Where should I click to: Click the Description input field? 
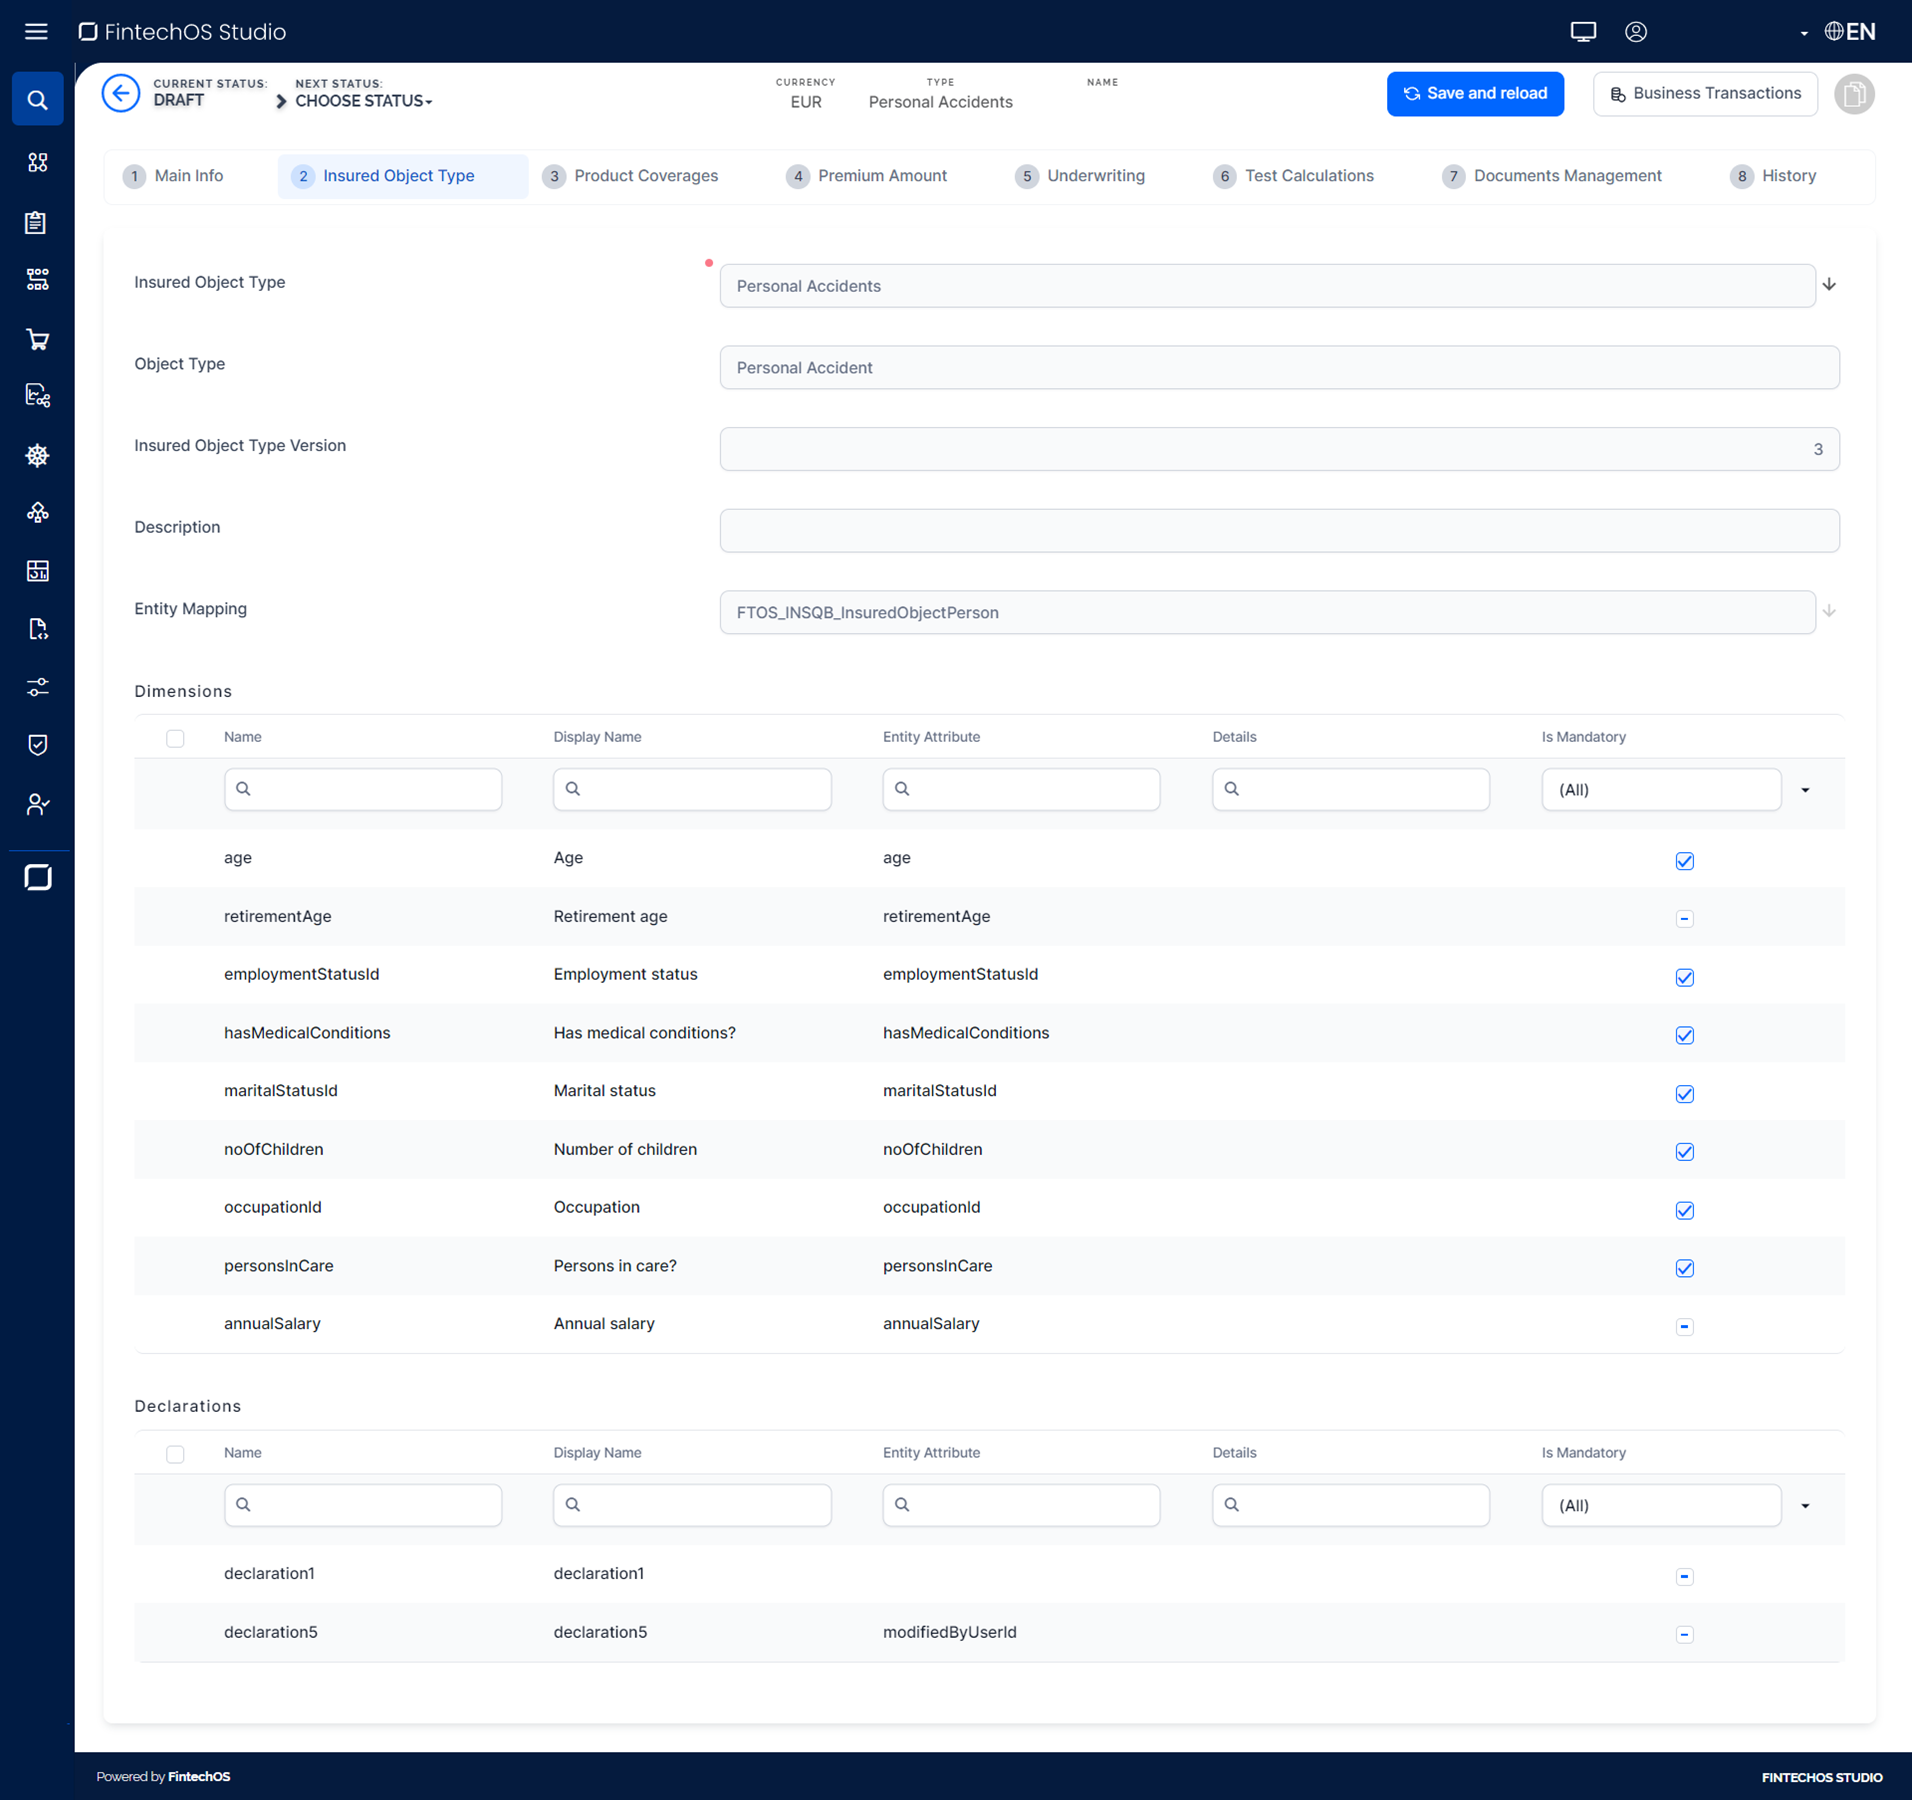[x=1279, y=531]
